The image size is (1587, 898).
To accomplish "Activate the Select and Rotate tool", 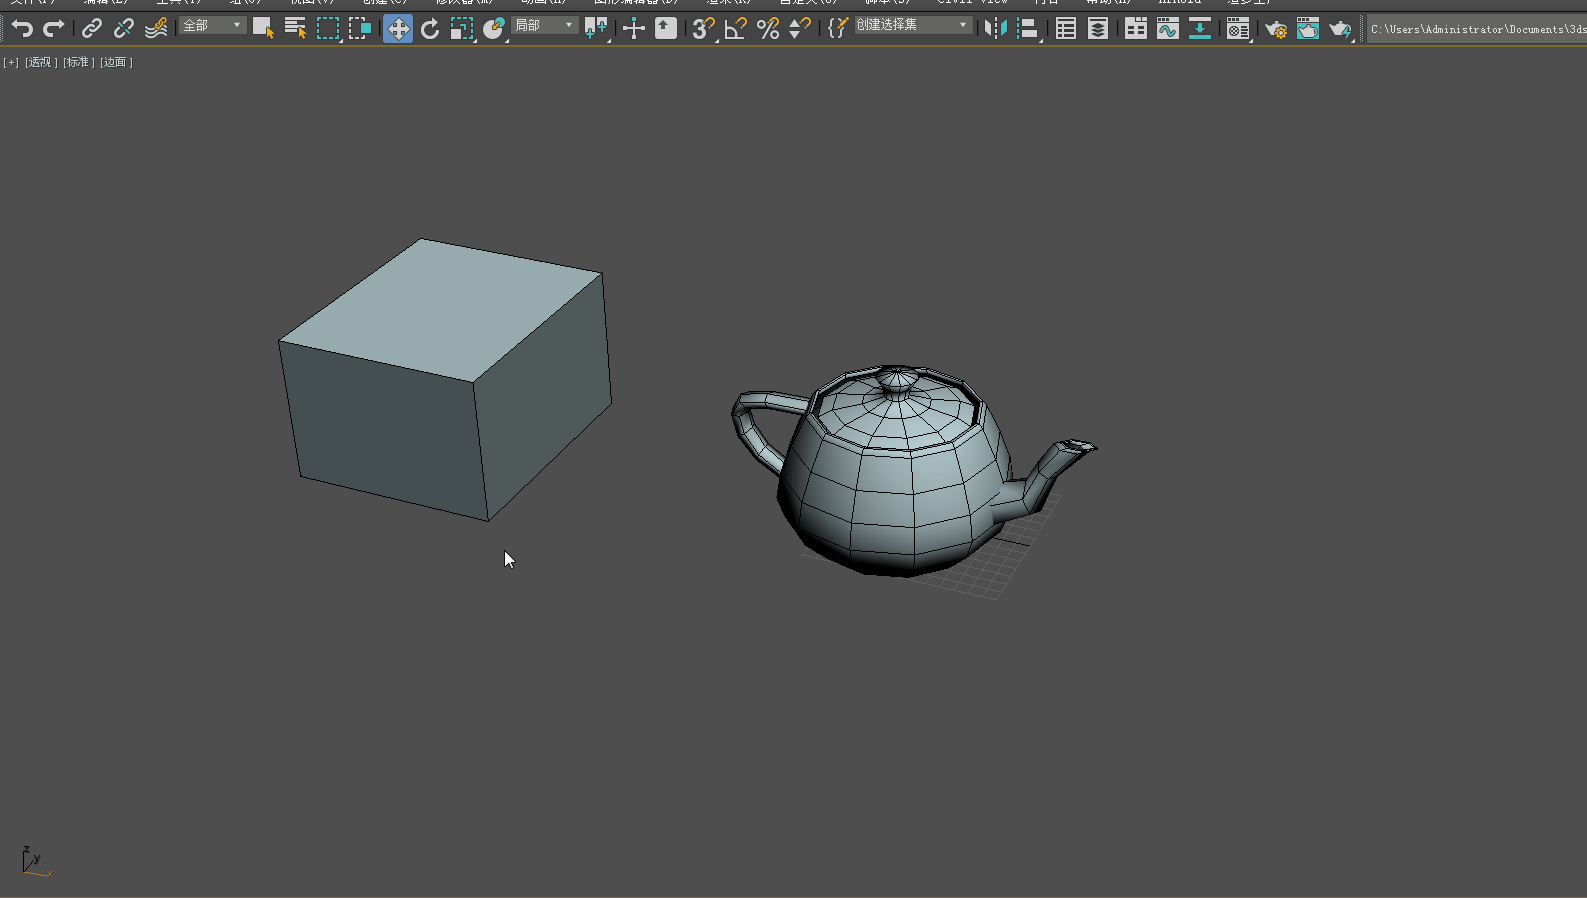I will click(x=430, y=29).
